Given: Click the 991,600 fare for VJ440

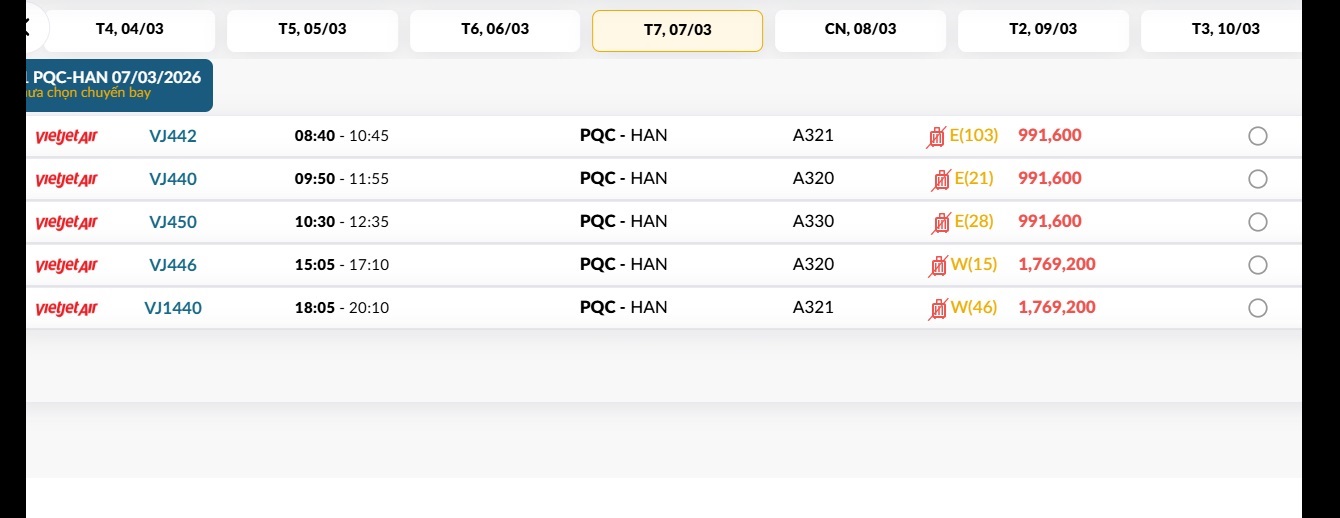Looking at the screenshot, I should coord(1050,179).
